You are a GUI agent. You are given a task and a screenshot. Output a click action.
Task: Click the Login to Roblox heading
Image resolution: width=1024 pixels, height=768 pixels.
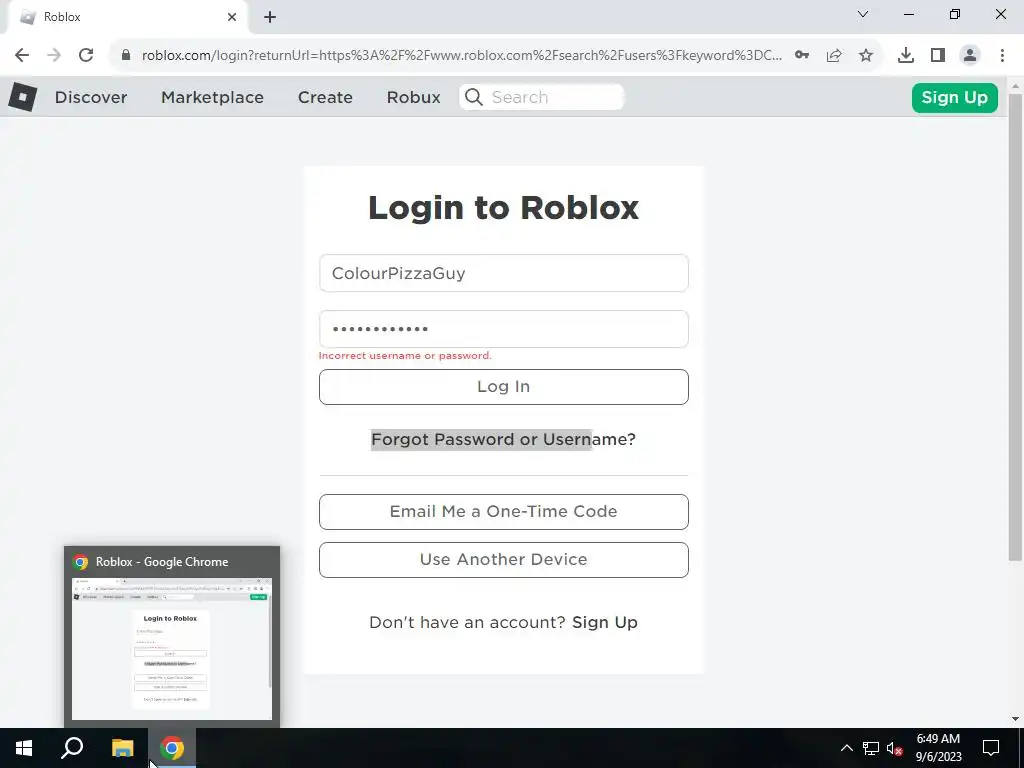504,208
